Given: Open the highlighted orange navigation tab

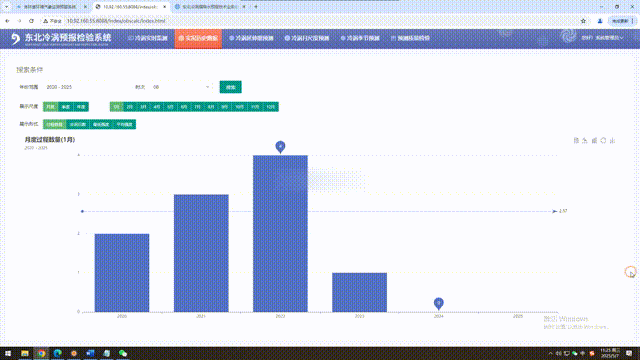Looking at the screenshot, I should [198, 38].
